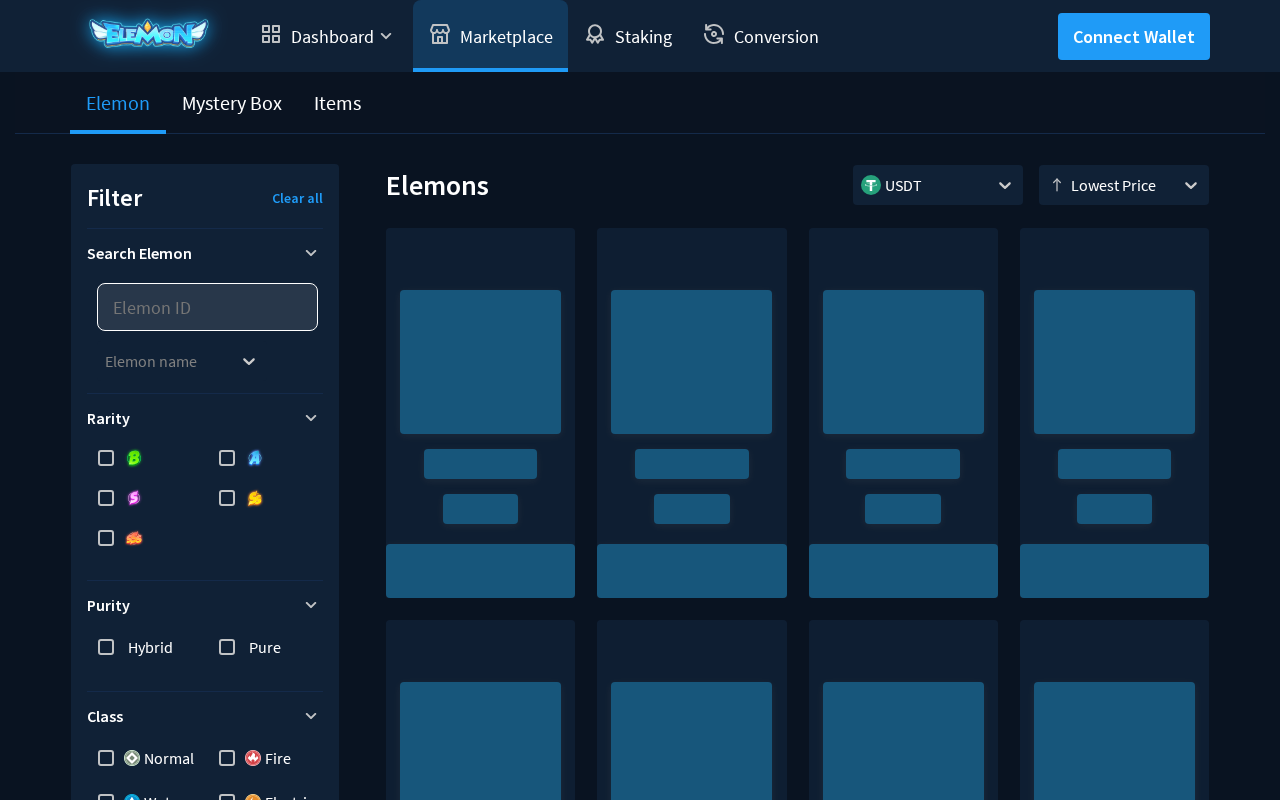Click the Marketplace storefront icon
Image resolution: width=1280 pixels, height=800 pixels.
point(440,35)
